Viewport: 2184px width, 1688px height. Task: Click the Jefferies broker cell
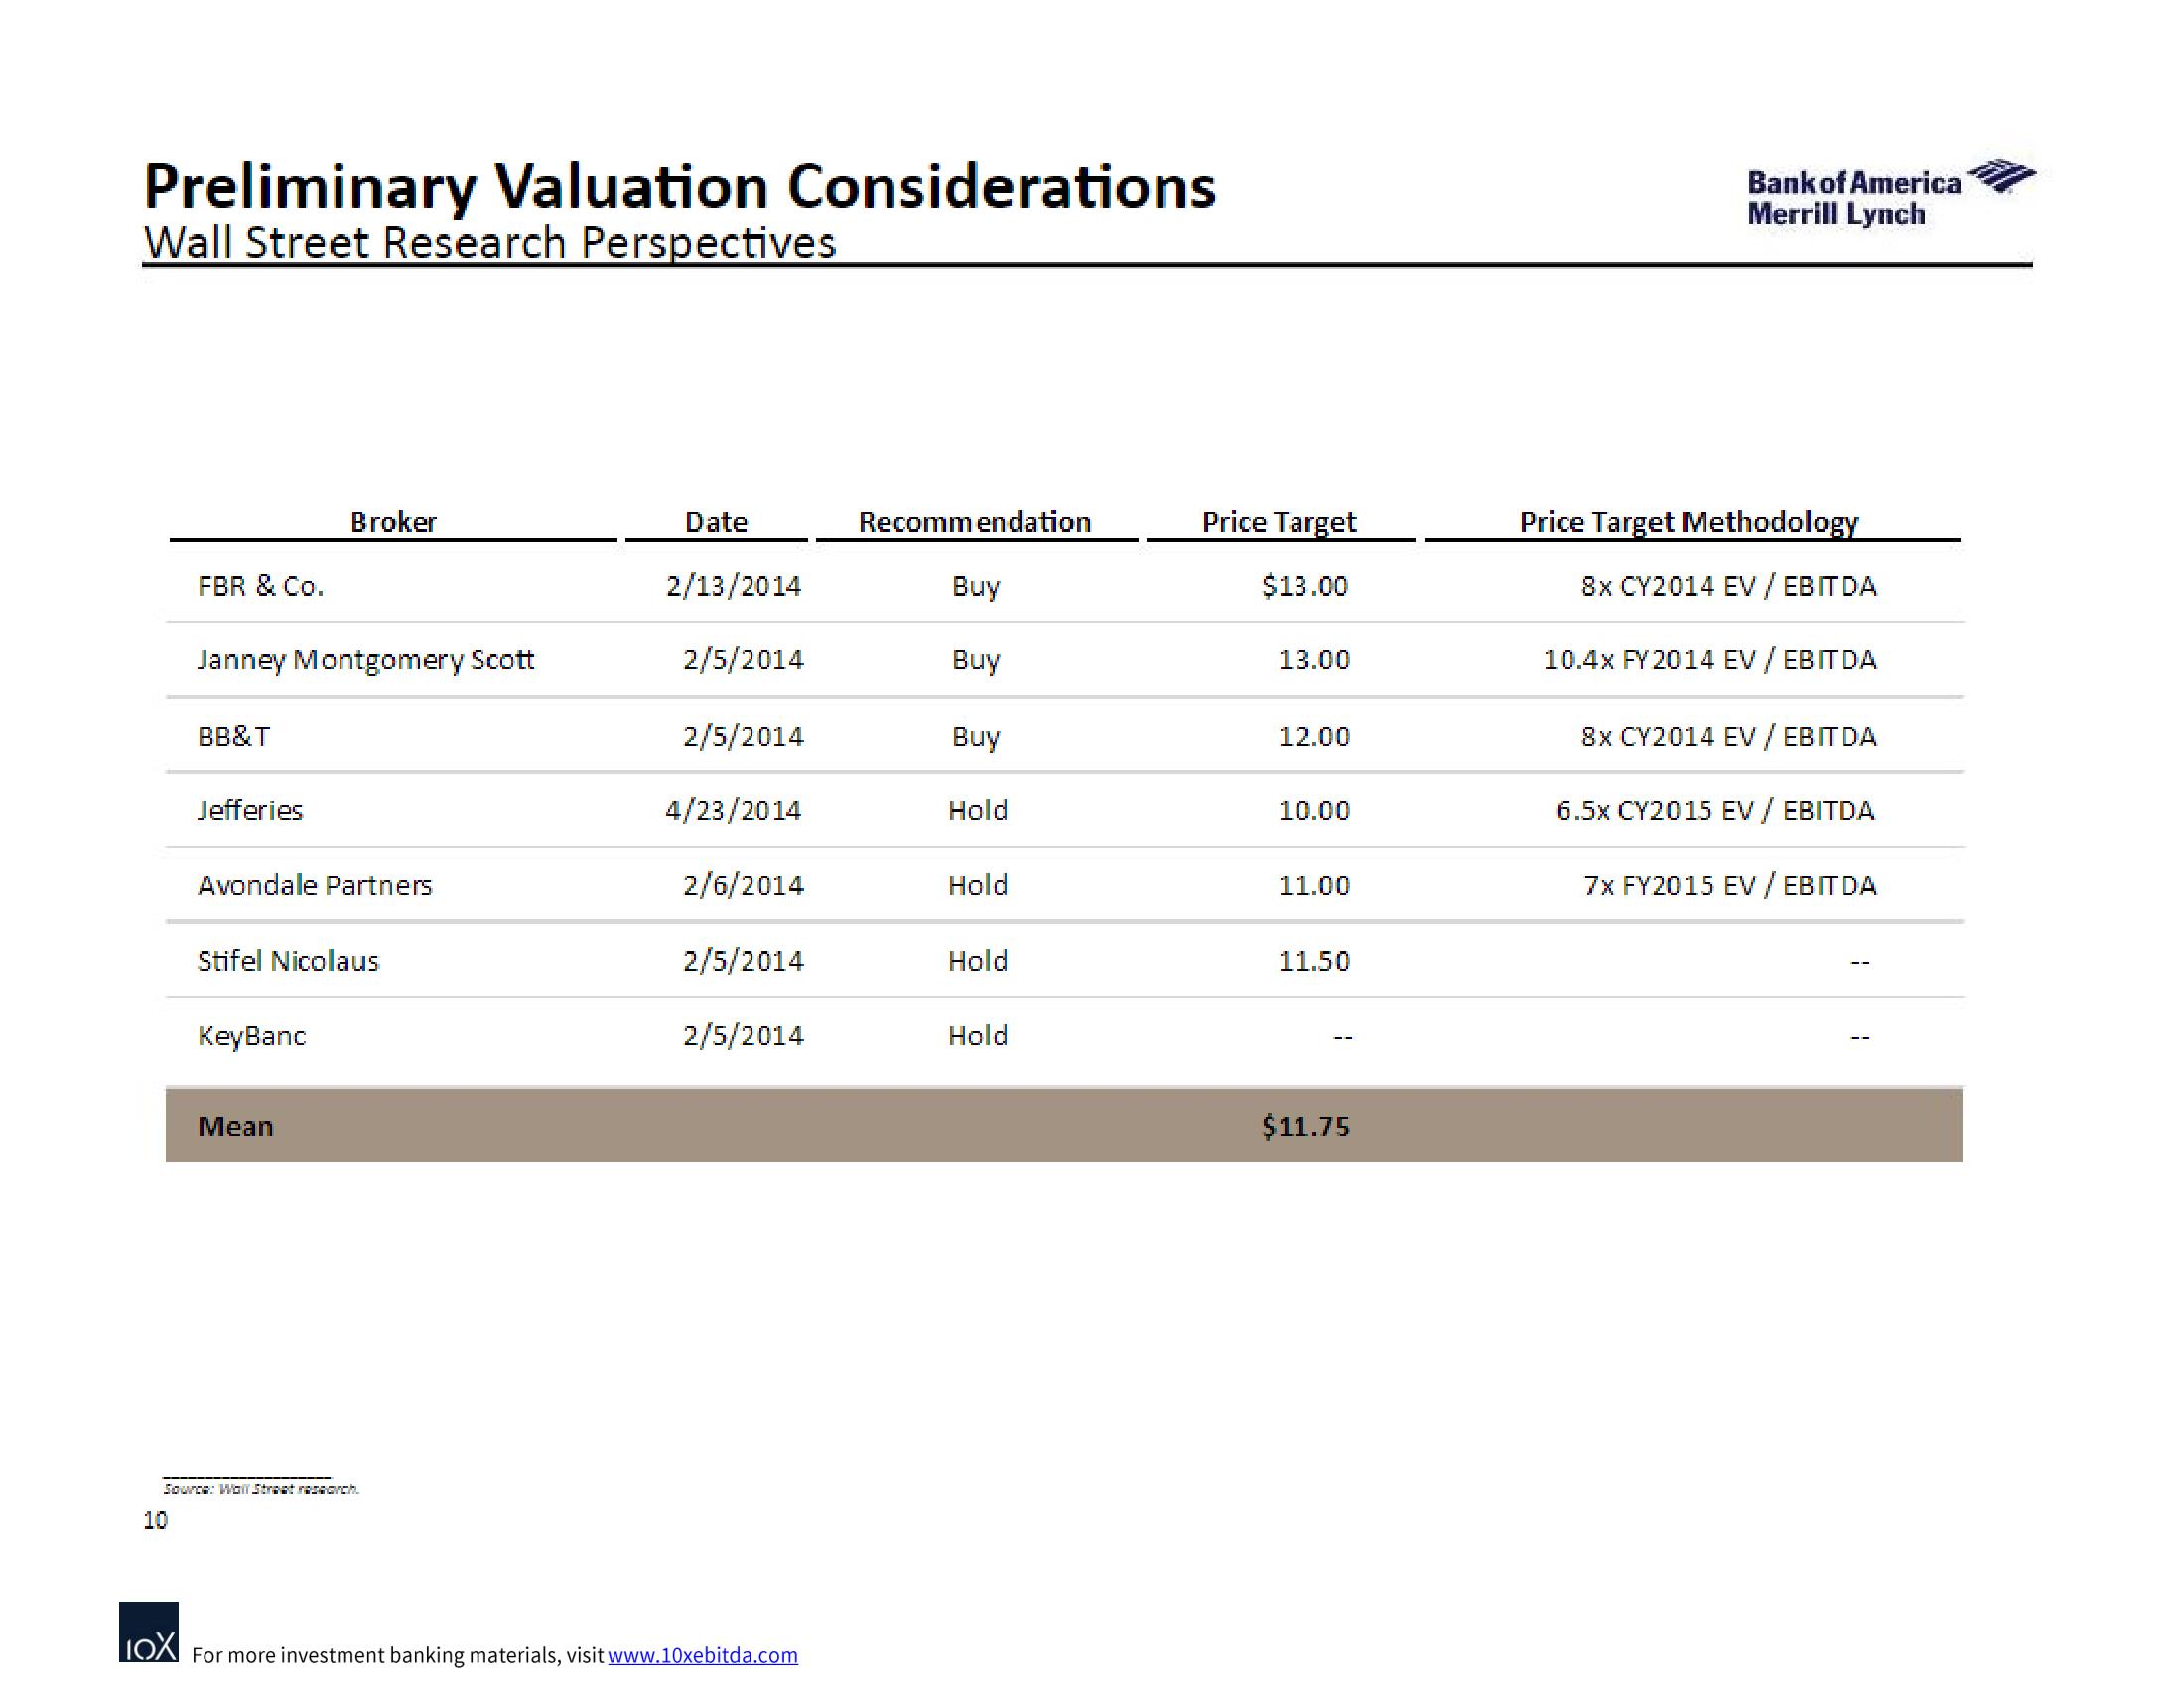[250, 810]
